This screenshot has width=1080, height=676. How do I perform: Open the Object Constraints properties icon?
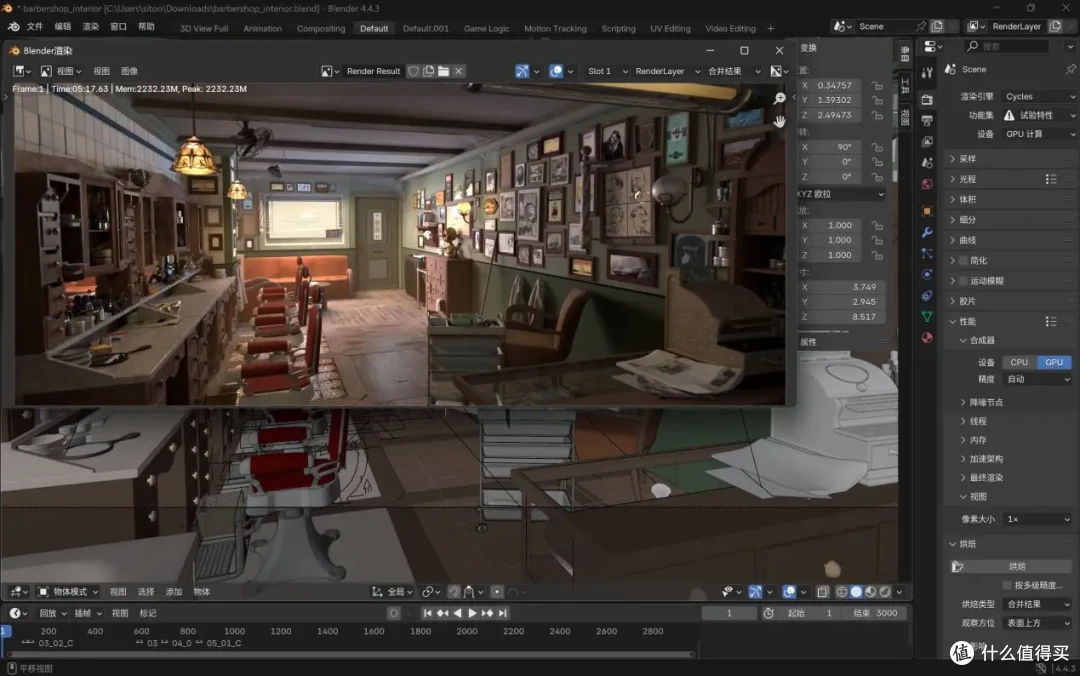tap(927, 296)
